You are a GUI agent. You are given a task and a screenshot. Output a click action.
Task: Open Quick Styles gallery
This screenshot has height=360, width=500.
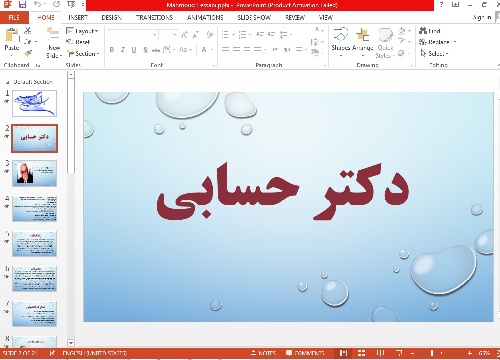click(x=385, y=43)
